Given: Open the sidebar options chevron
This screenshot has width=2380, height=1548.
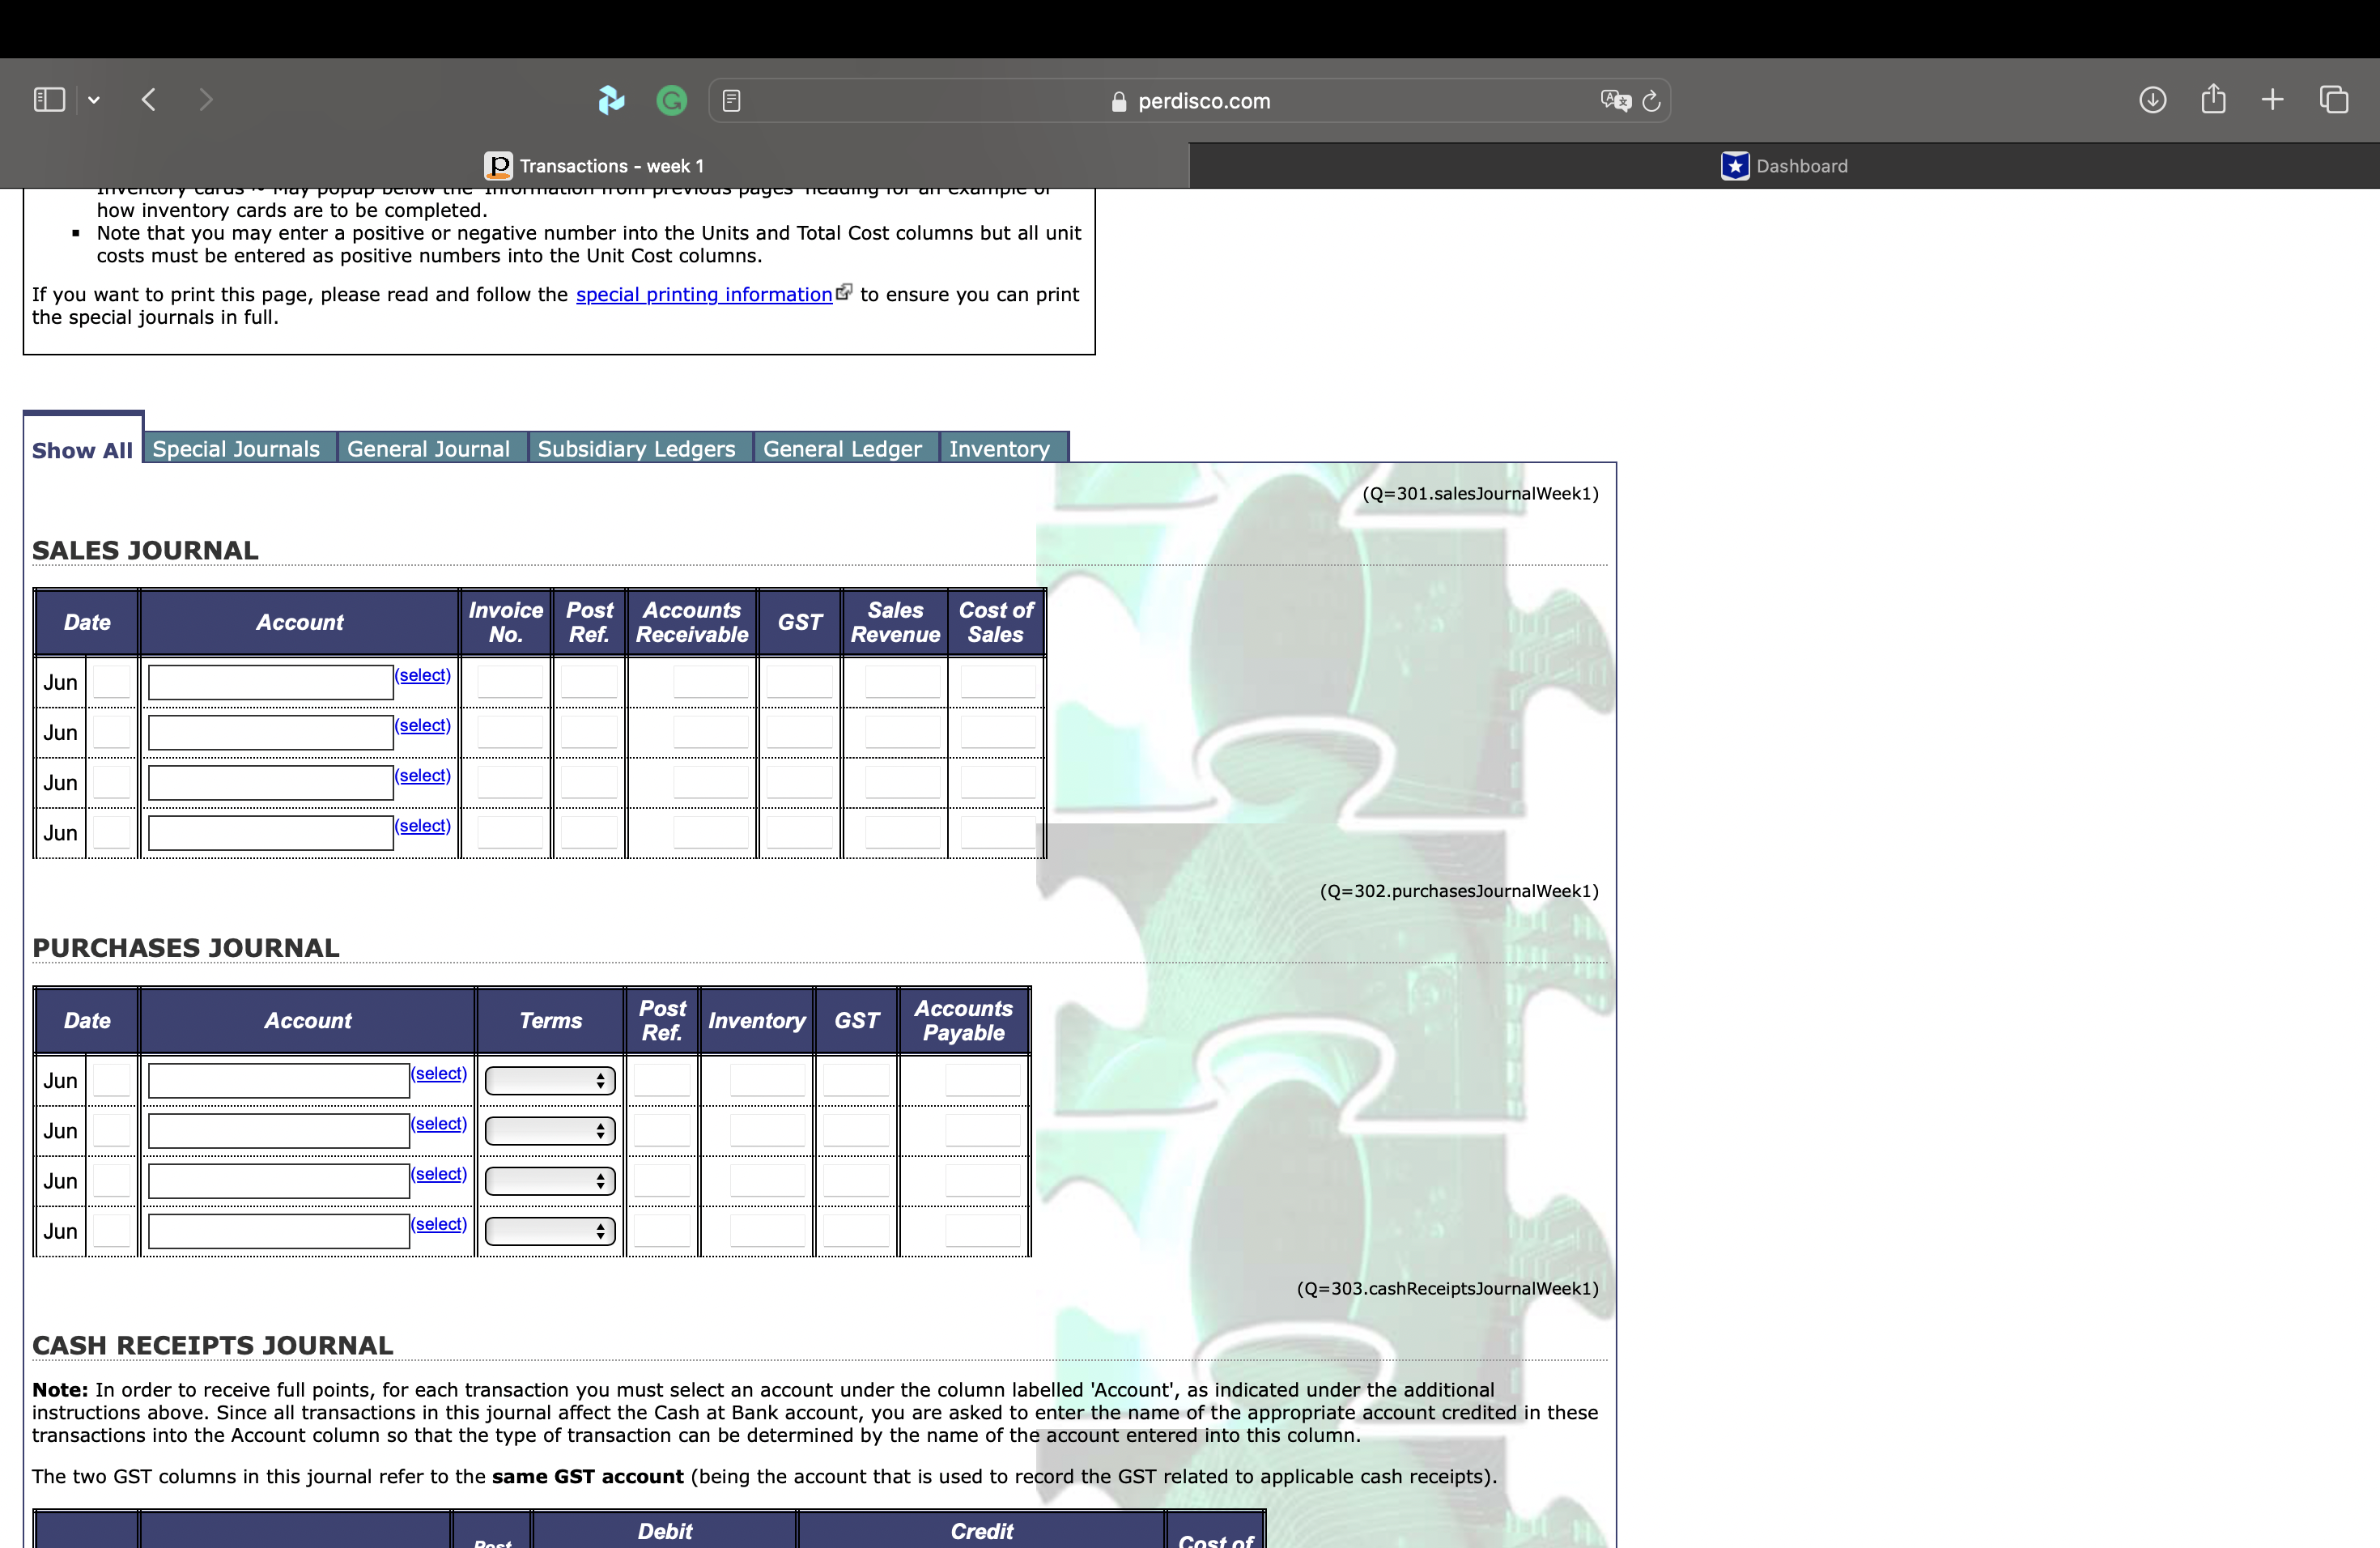Looking at the screenshot, I should coord(94,99).
